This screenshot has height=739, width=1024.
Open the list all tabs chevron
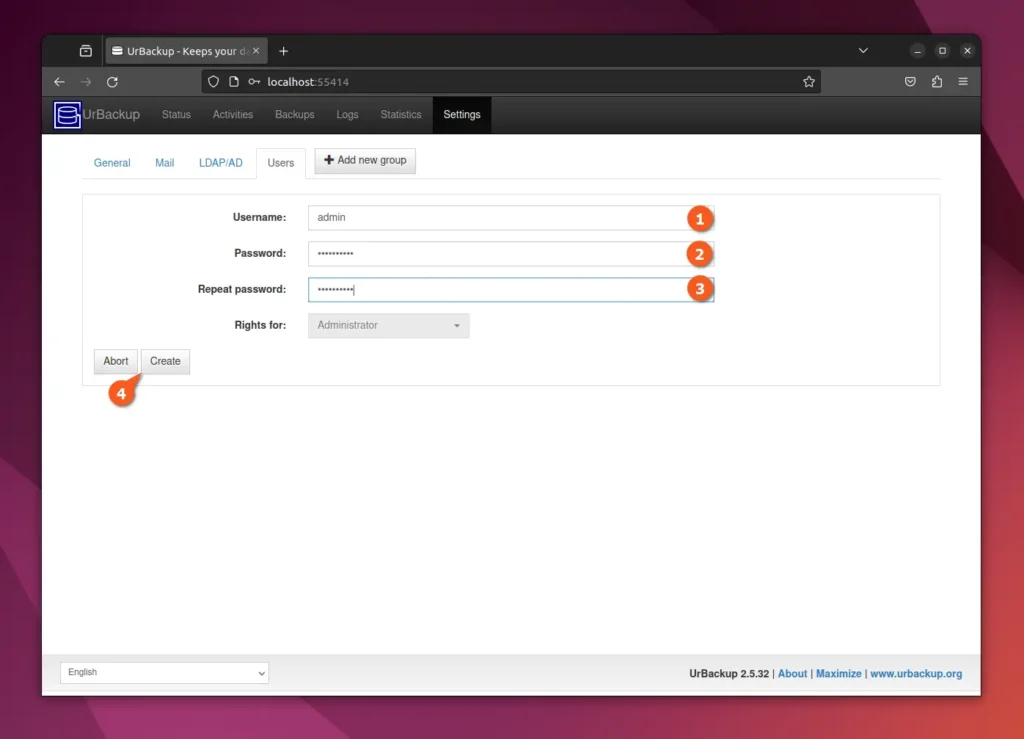coord(863,50)
